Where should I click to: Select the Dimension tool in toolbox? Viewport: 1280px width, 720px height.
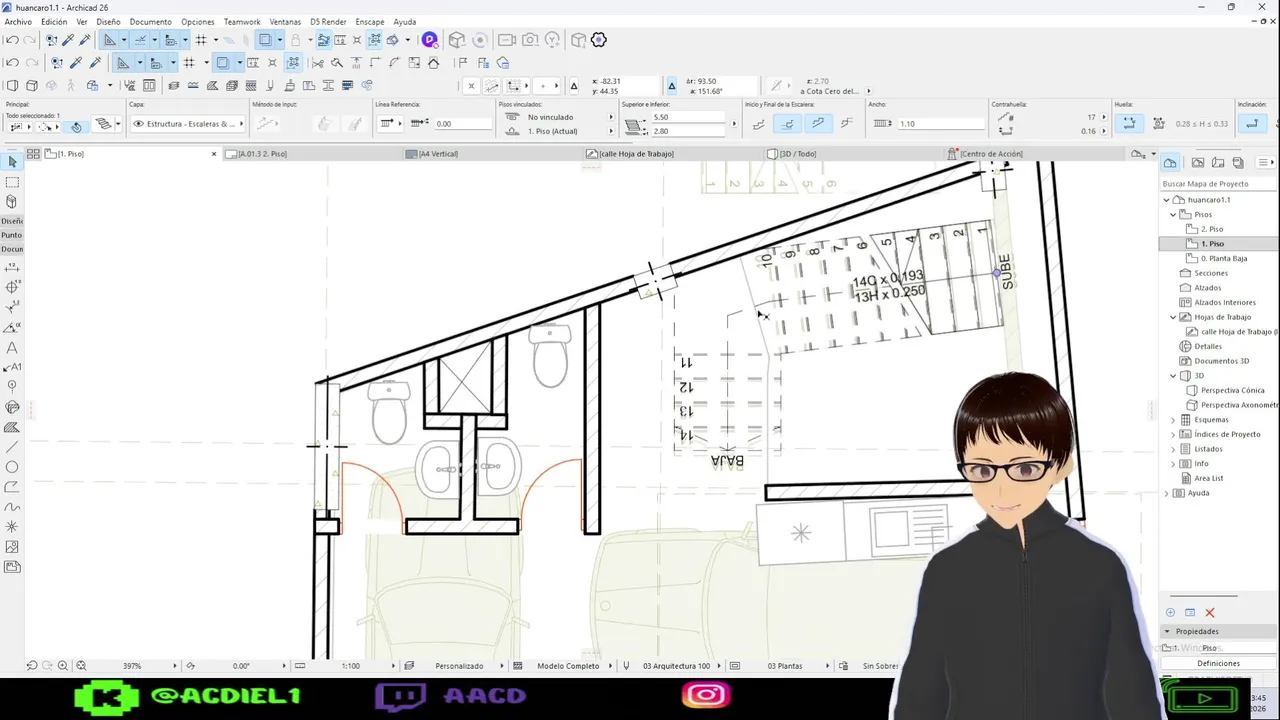point(12,267)
